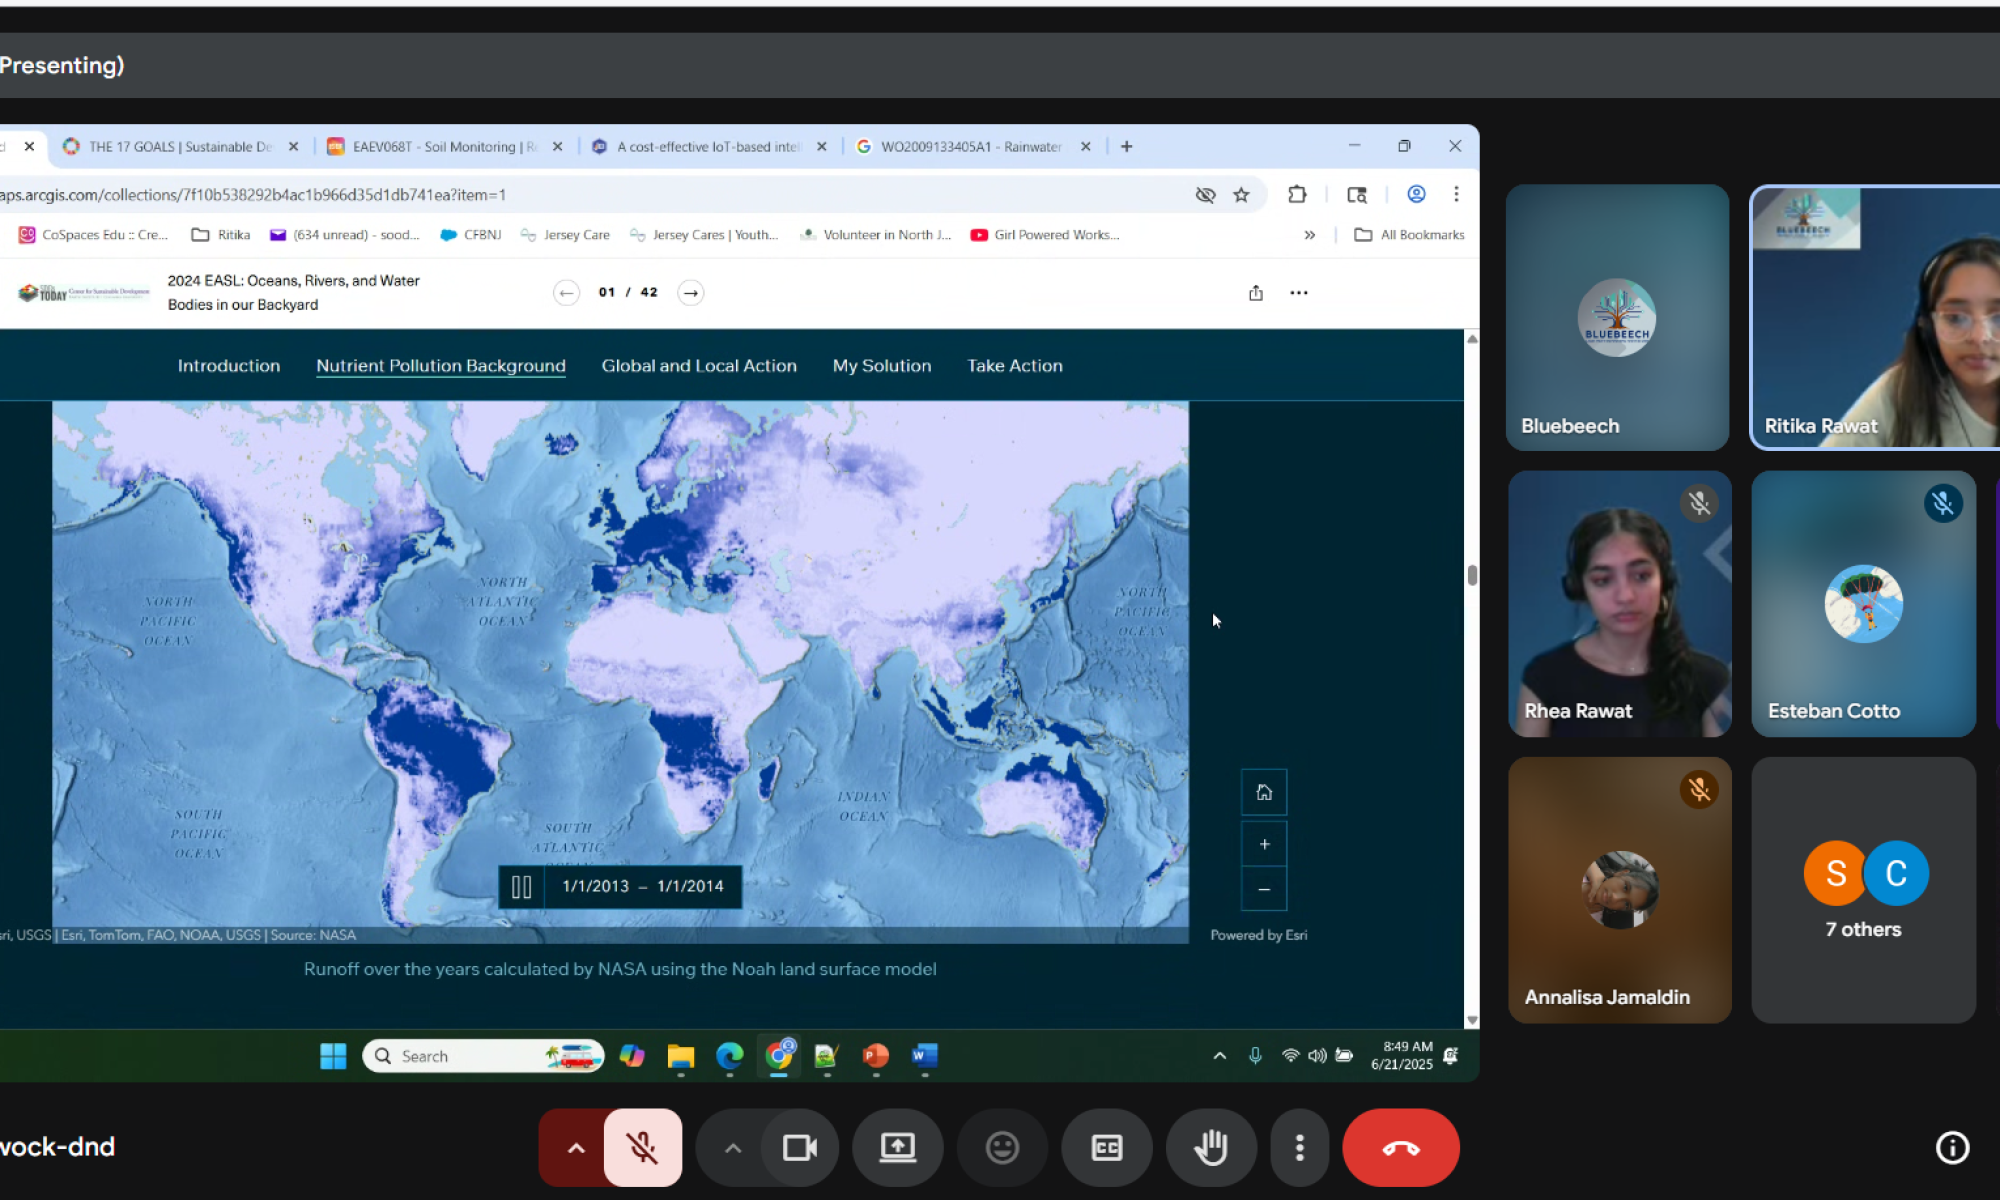Viewport: 2000px width, 1200px height.
Task: Select the 7 others participants tile
Action: click(1863, 889)
